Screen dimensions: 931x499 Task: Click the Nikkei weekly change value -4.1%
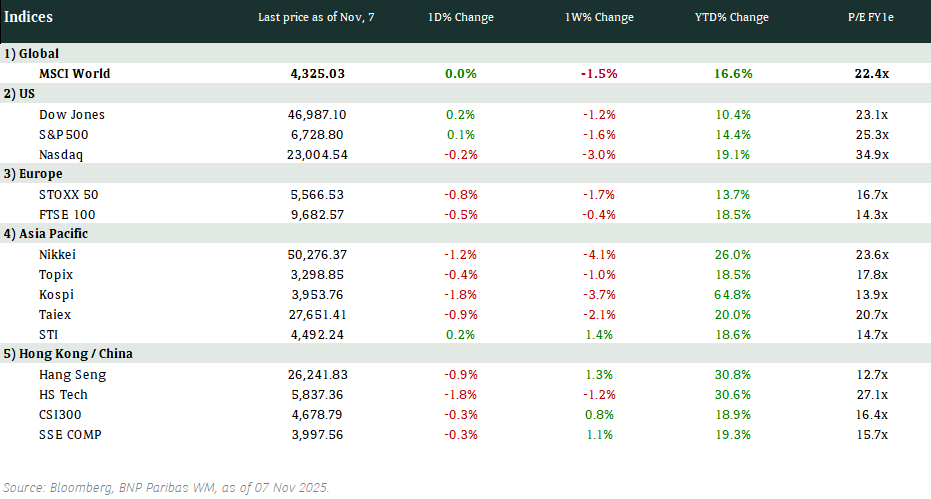tap(600, 254)
